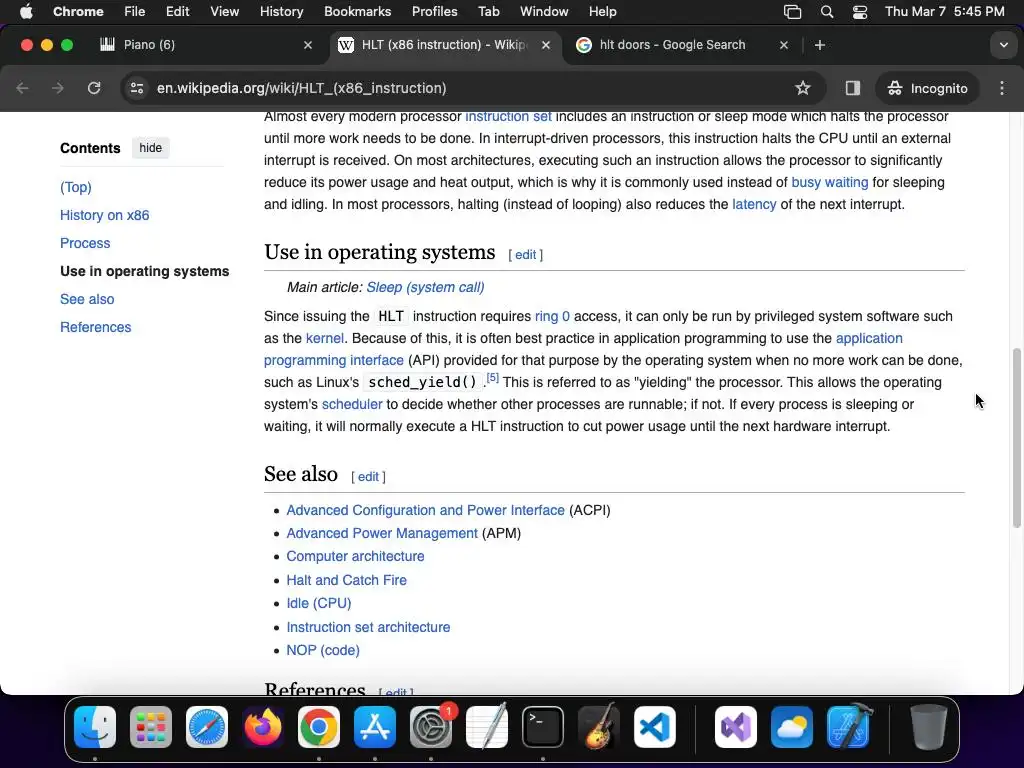Open the ring 0 link
Image resolution: width=1024 pixels, height=768 pixels.
coord(552,317)
